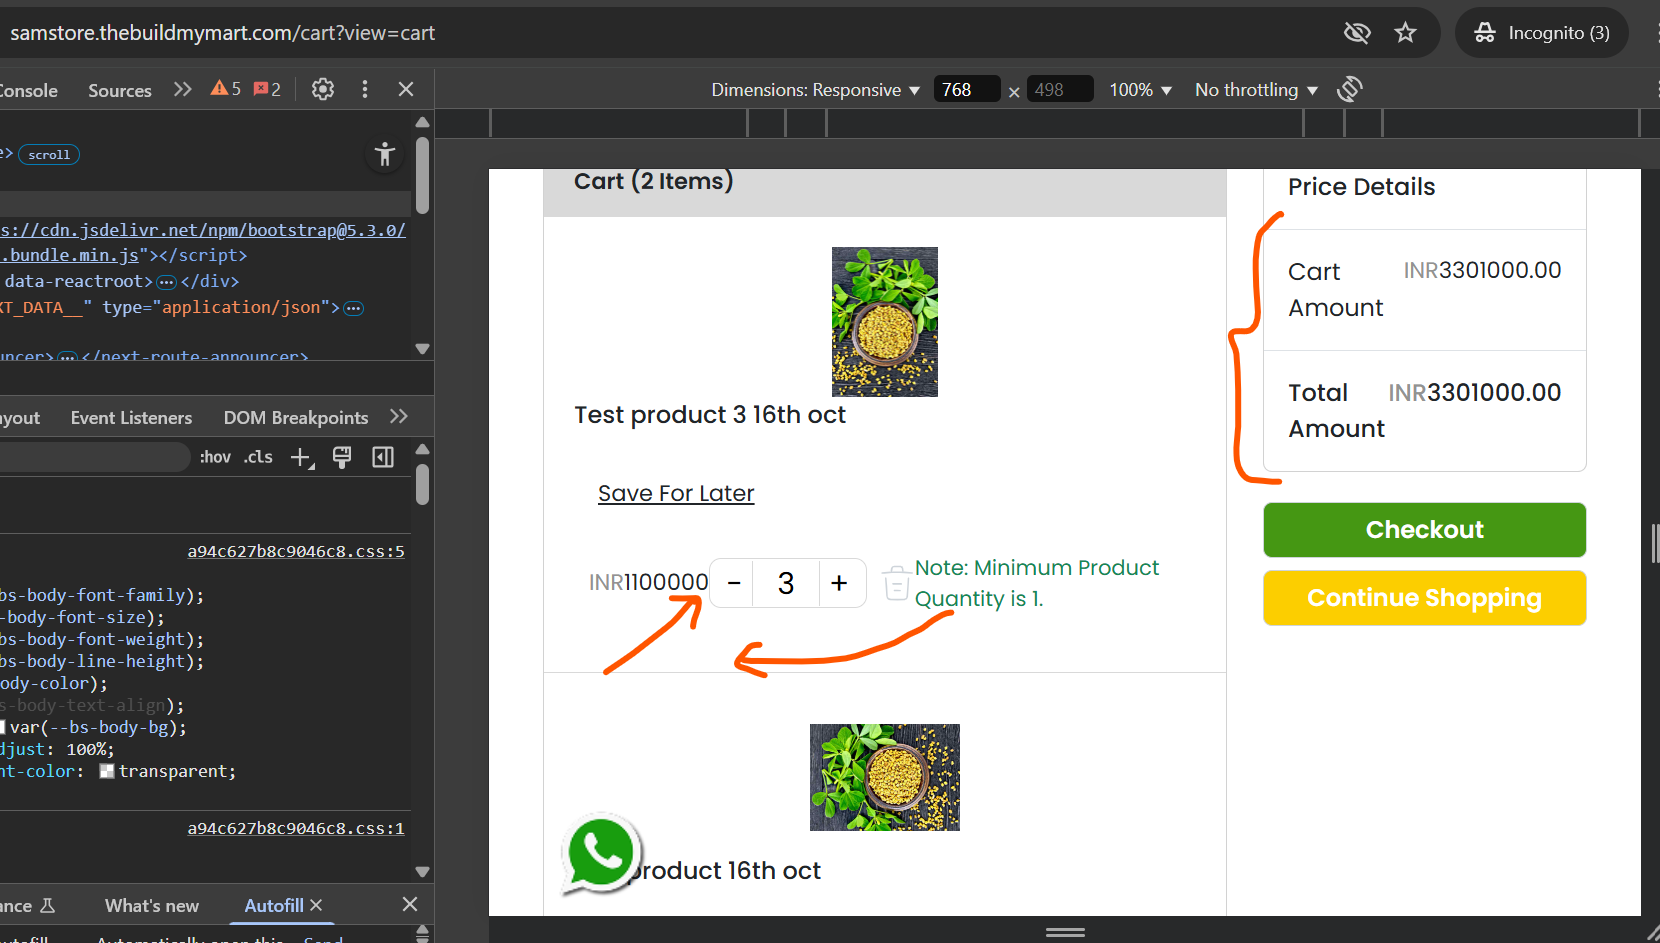Click the Cart (2 Items) heading
Screen dimensions: 1660x943
[x=654, y=181]
